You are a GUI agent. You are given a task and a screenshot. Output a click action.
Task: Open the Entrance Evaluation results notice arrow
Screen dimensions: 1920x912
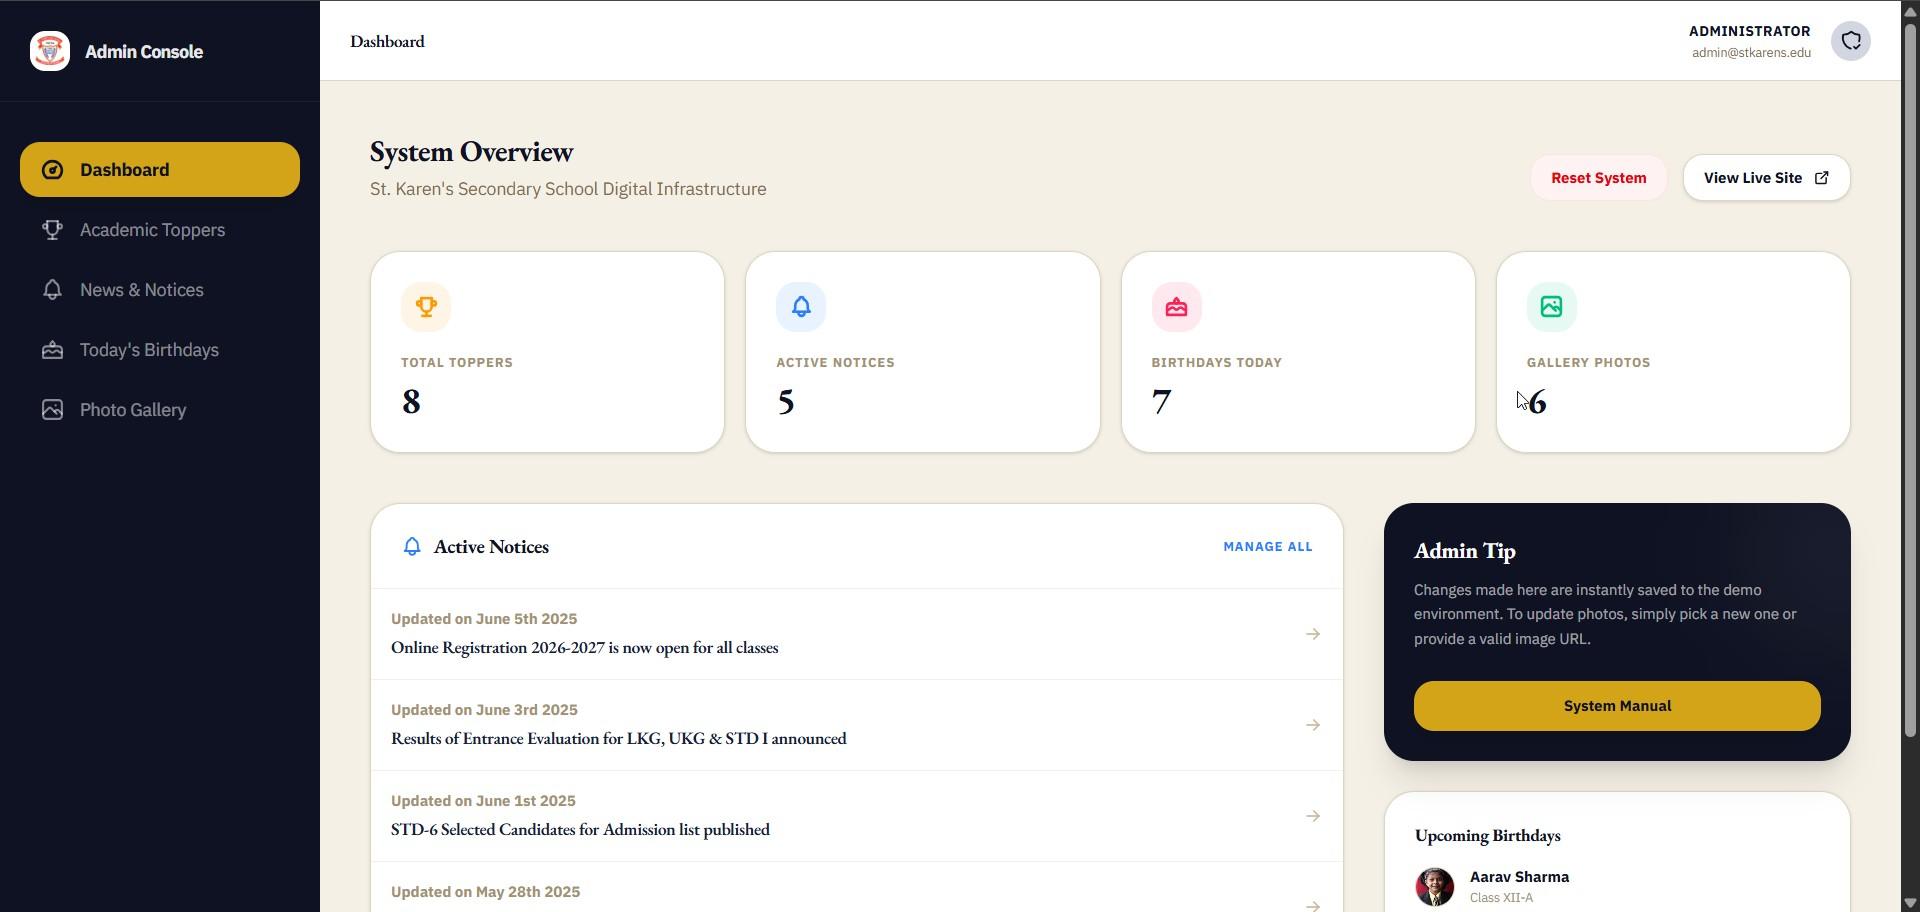[x=1313, y=725]
